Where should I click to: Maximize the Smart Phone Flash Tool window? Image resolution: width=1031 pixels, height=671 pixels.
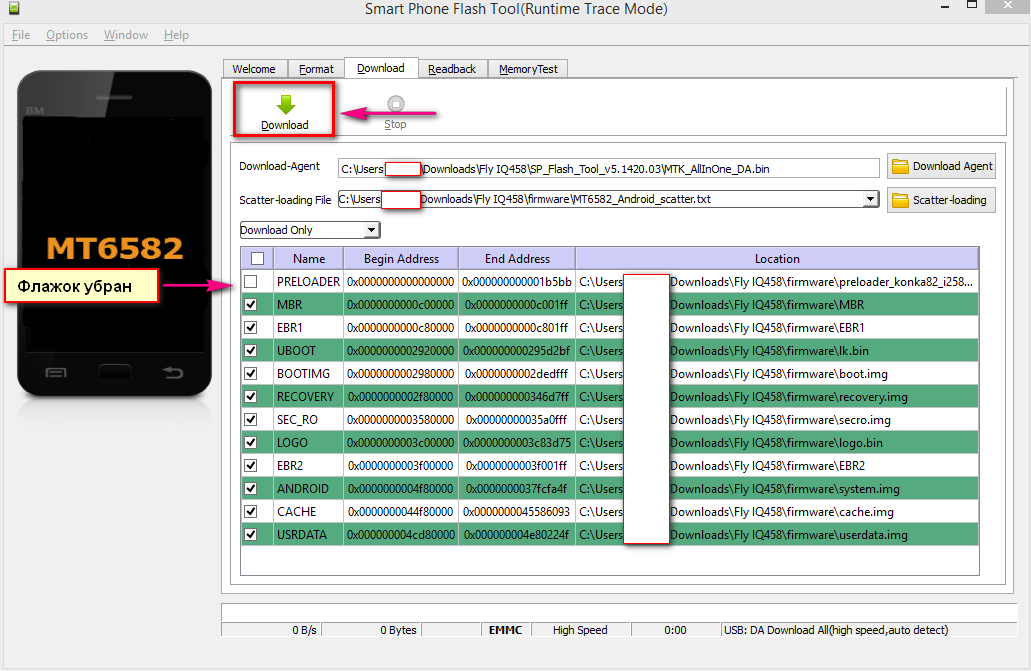[x=972, y=5]
